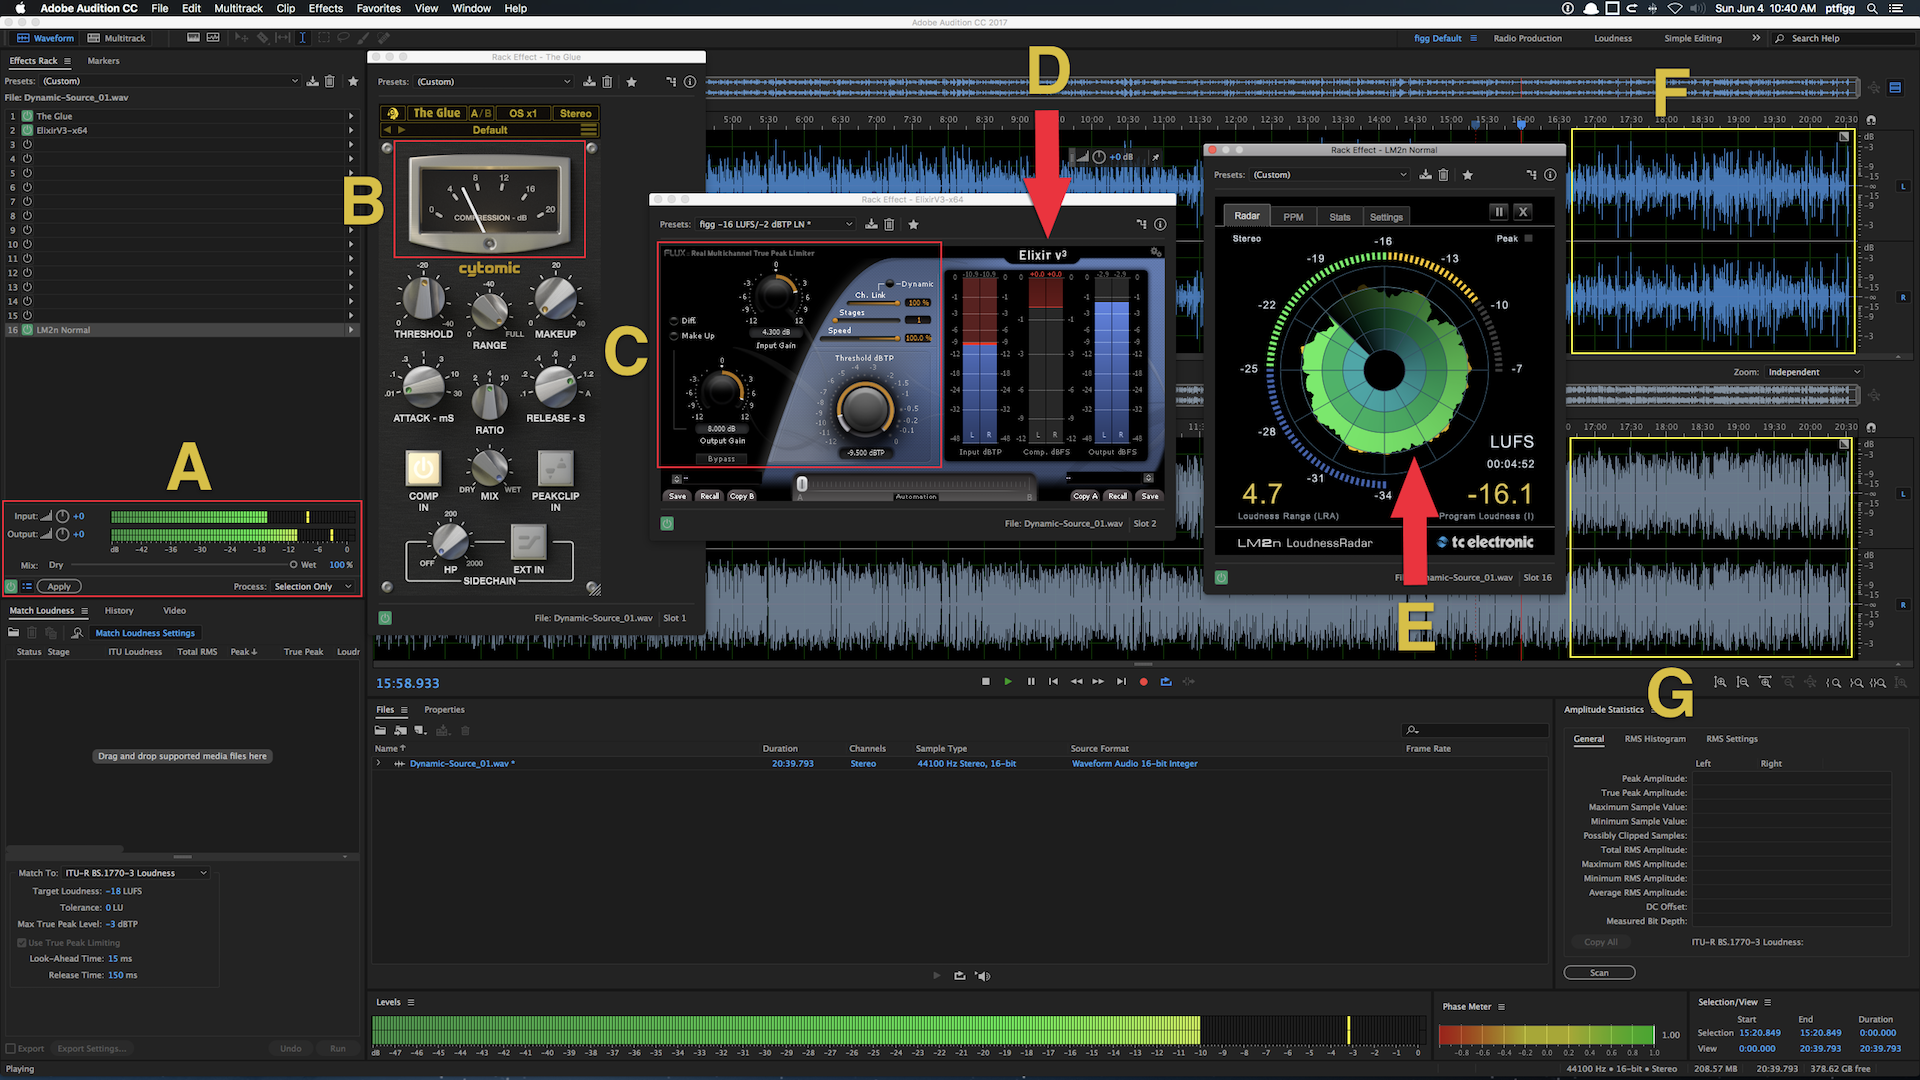Click the Stop playback button
Screen dimensions: 1920x1080
coord(985,682)
